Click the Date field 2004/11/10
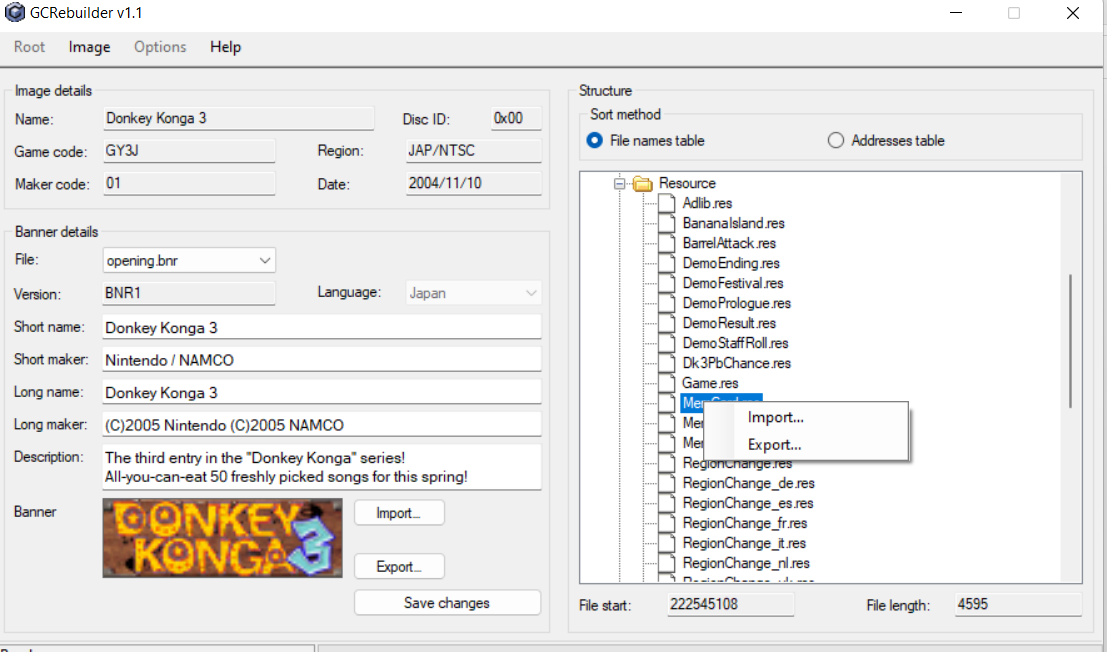The width and height of the screenshot is (1107, 652). coord(474,183)
